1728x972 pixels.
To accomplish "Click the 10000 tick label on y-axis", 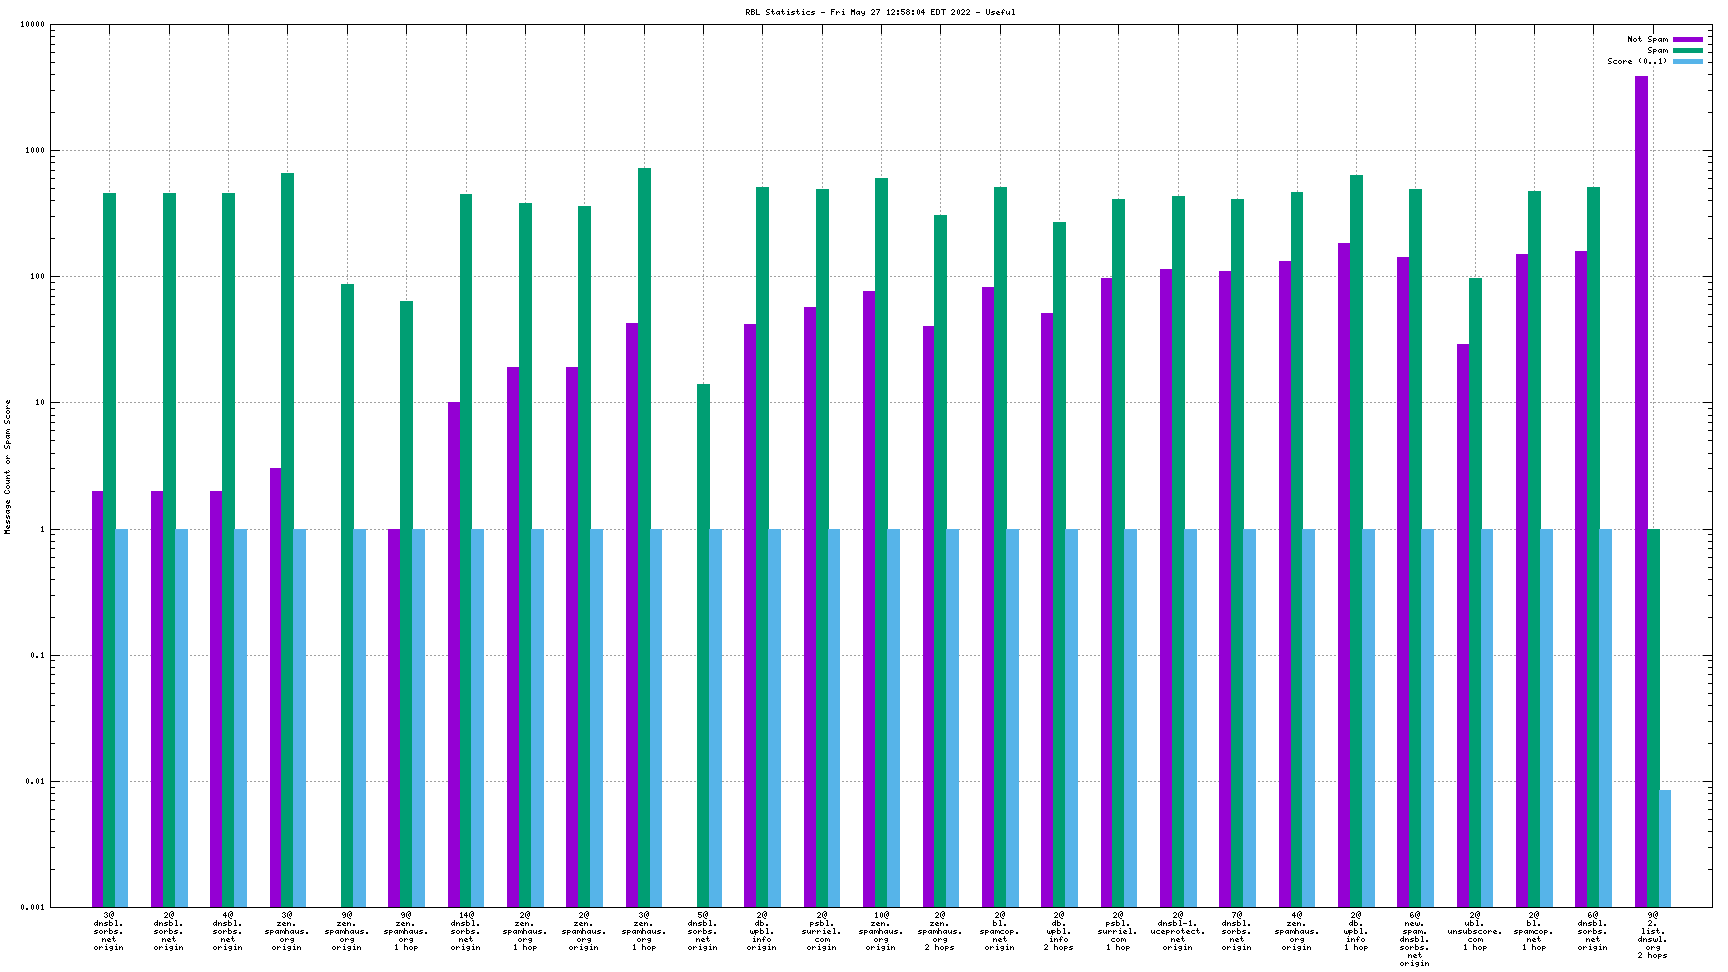I will 32,25.
